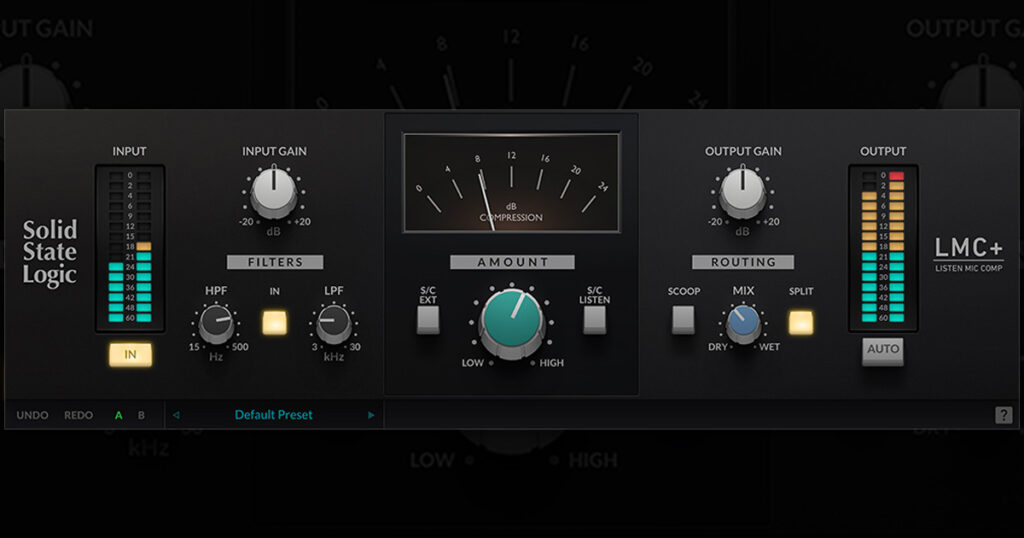Enable the S/C EXT sidechain button
The image size is (1024, 538).
tap(428, 319)
